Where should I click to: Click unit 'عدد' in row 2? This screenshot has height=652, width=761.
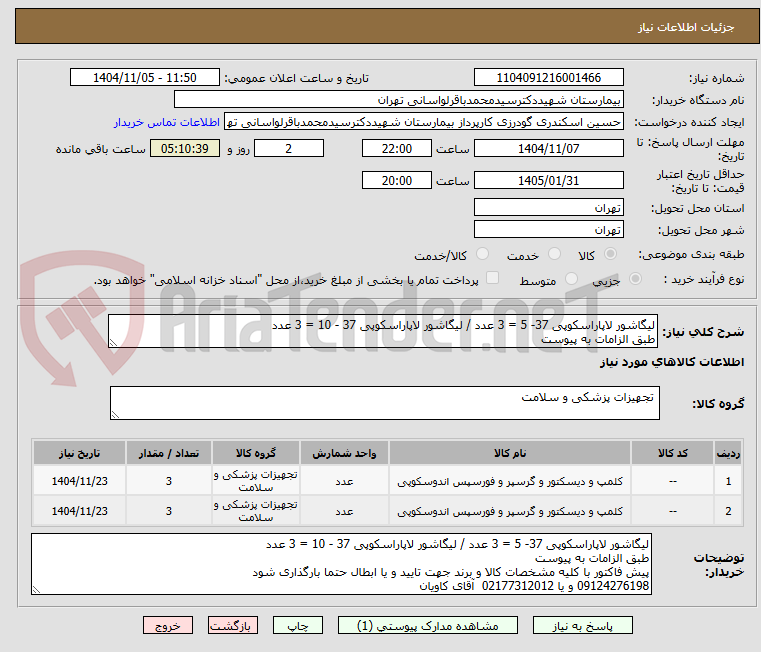pos(344,512)
